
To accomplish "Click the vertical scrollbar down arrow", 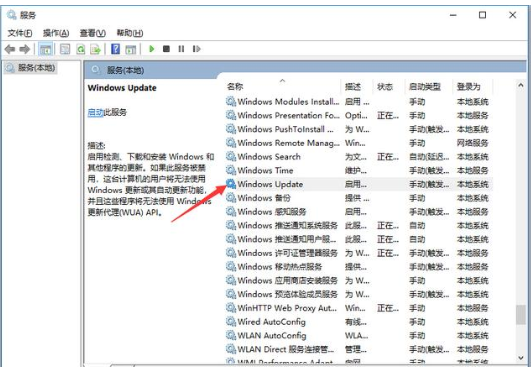I will (521, 358).
